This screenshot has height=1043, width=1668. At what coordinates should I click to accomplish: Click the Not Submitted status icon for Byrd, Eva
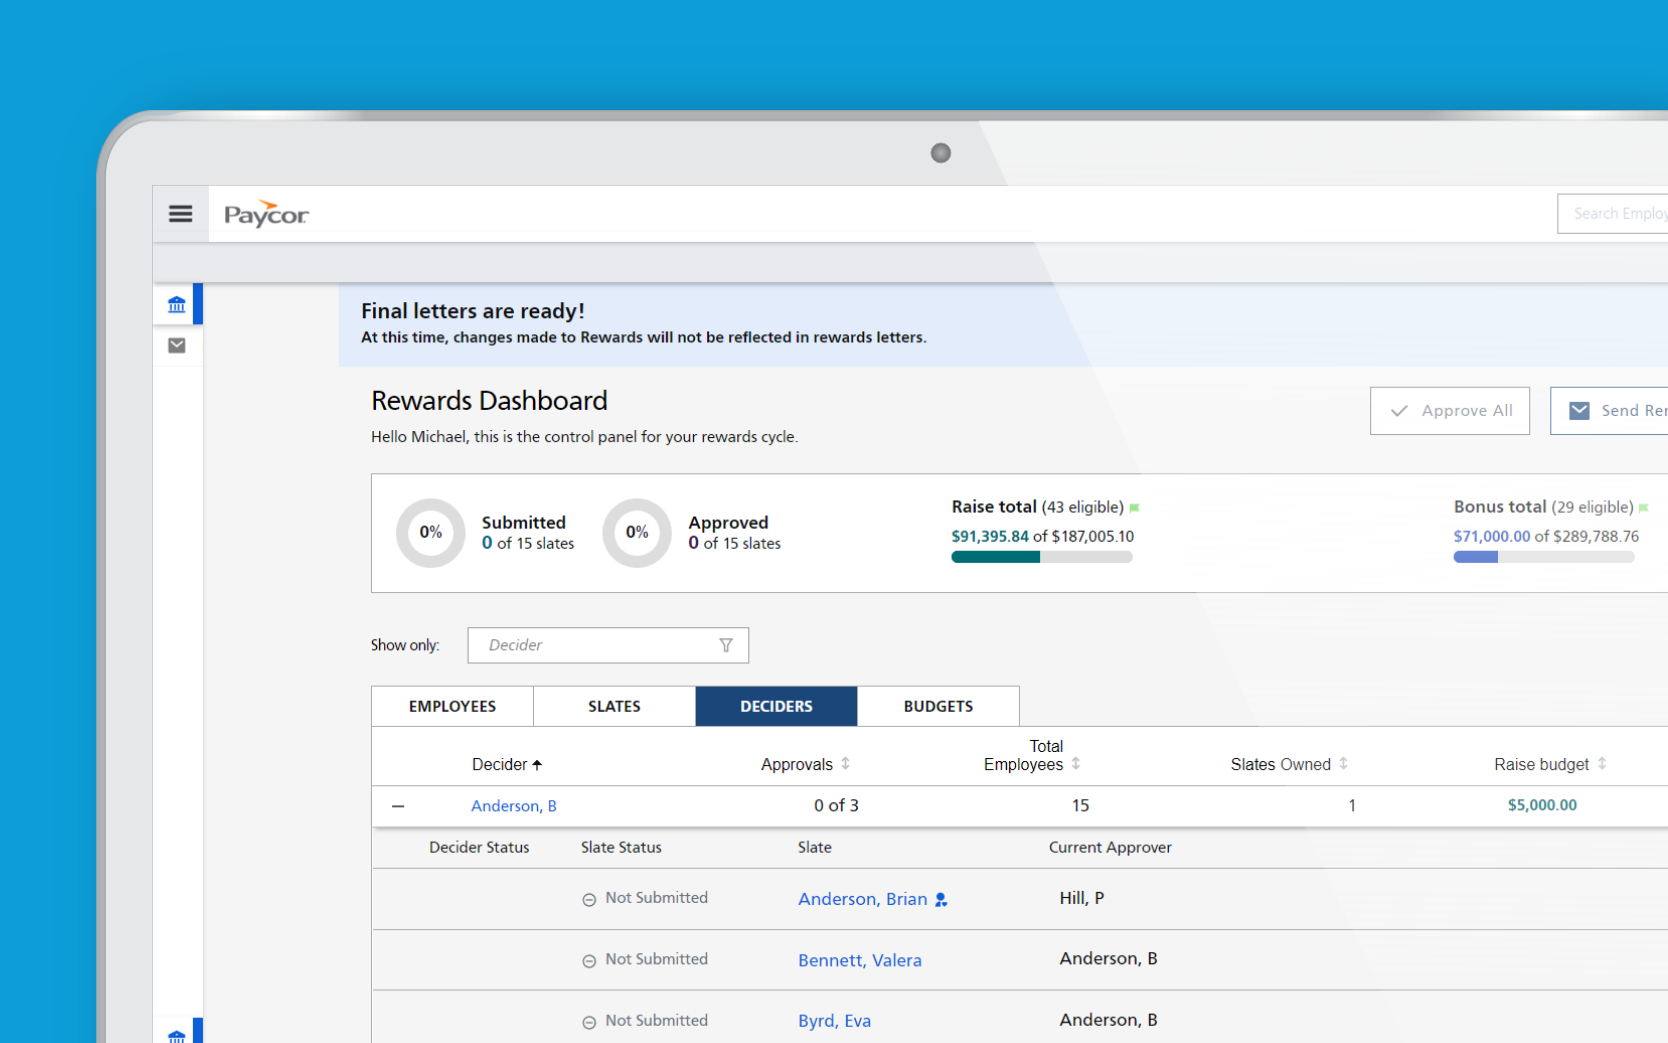click(x=589, y=1020)
